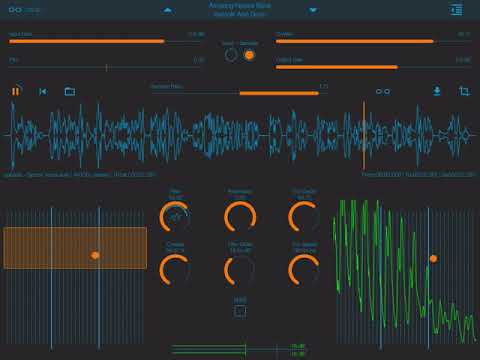Click the orange dot in the orange-shaded XY pad
The image size is (480, 360).
95,255
